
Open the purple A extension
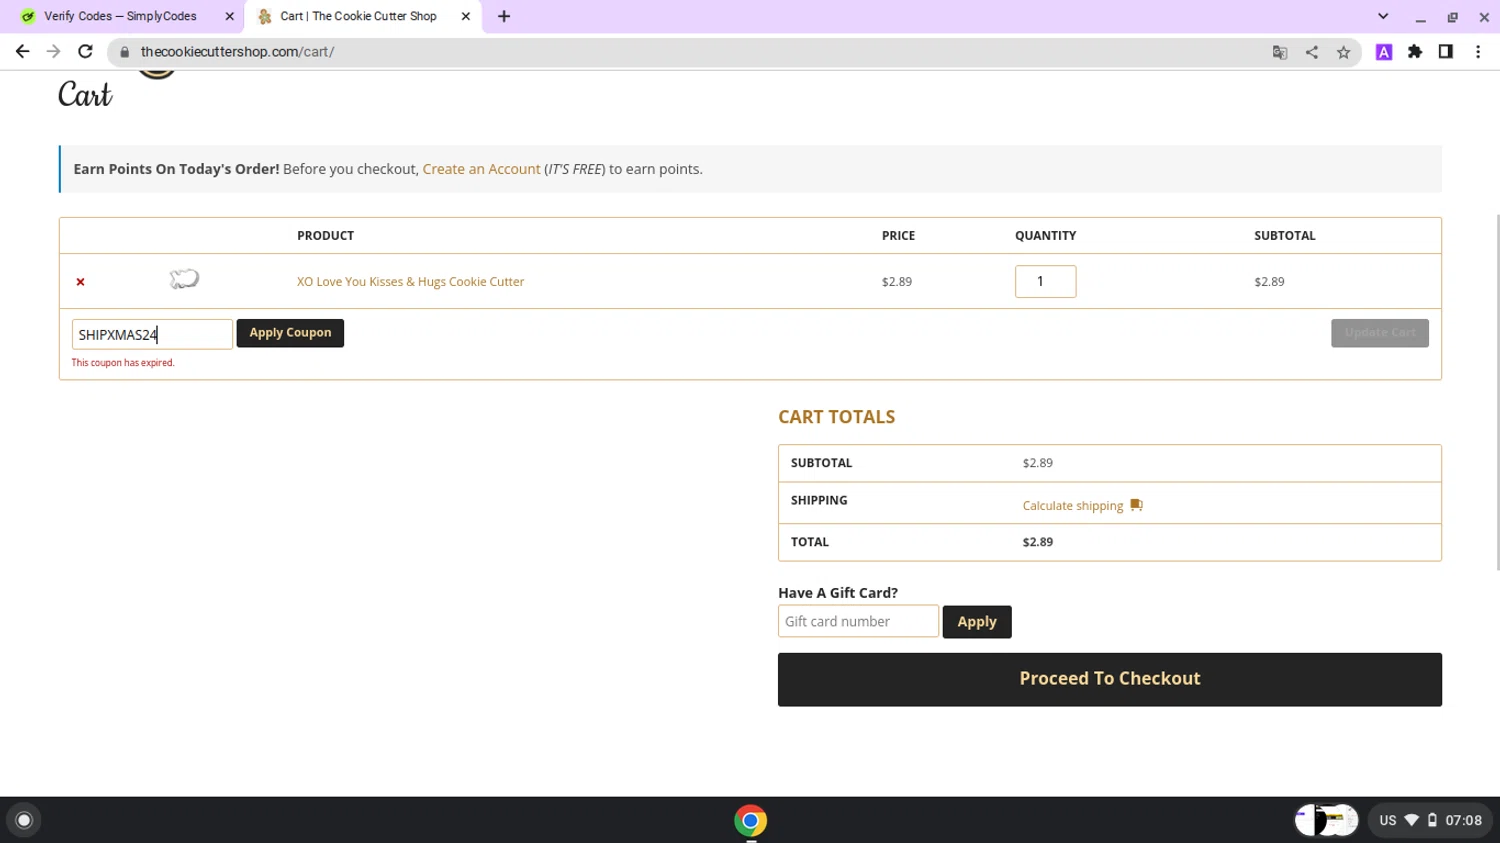click(1384, 52)
